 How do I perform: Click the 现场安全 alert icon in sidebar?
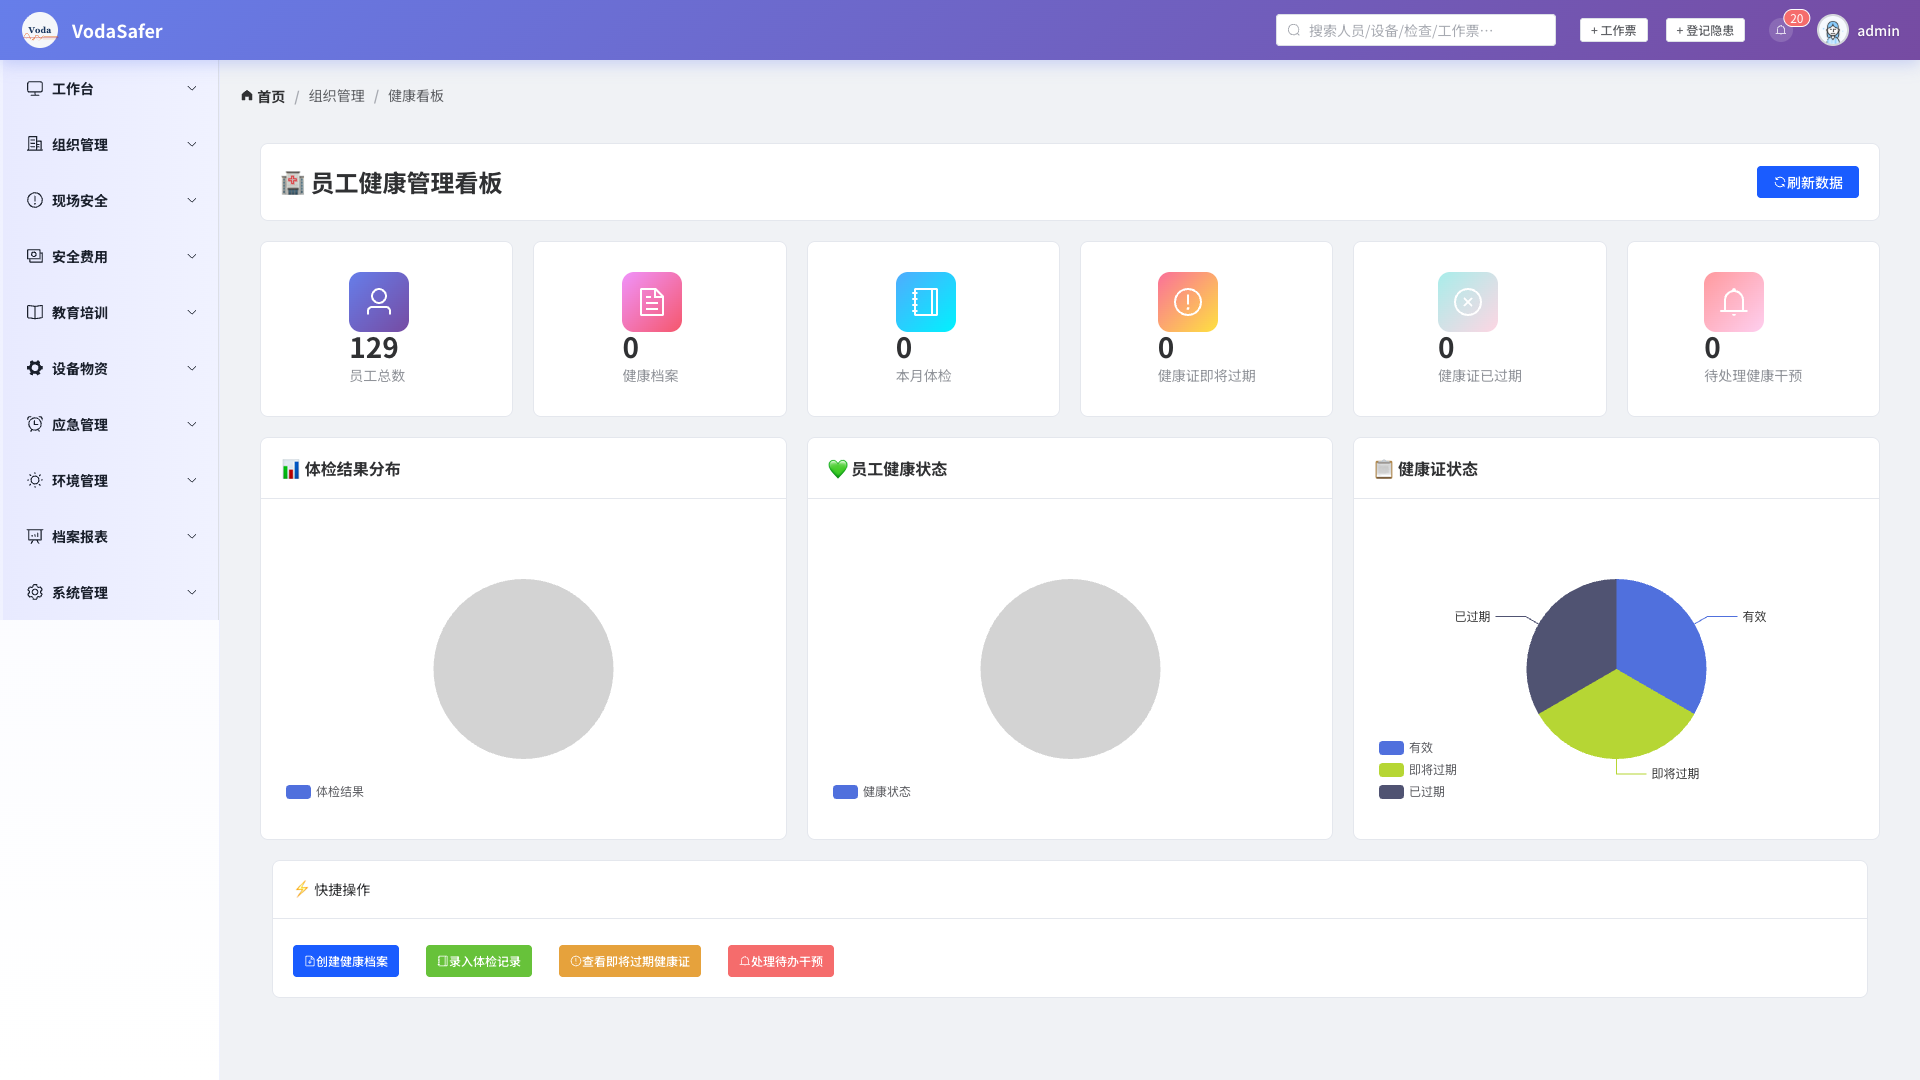point(35,200)
